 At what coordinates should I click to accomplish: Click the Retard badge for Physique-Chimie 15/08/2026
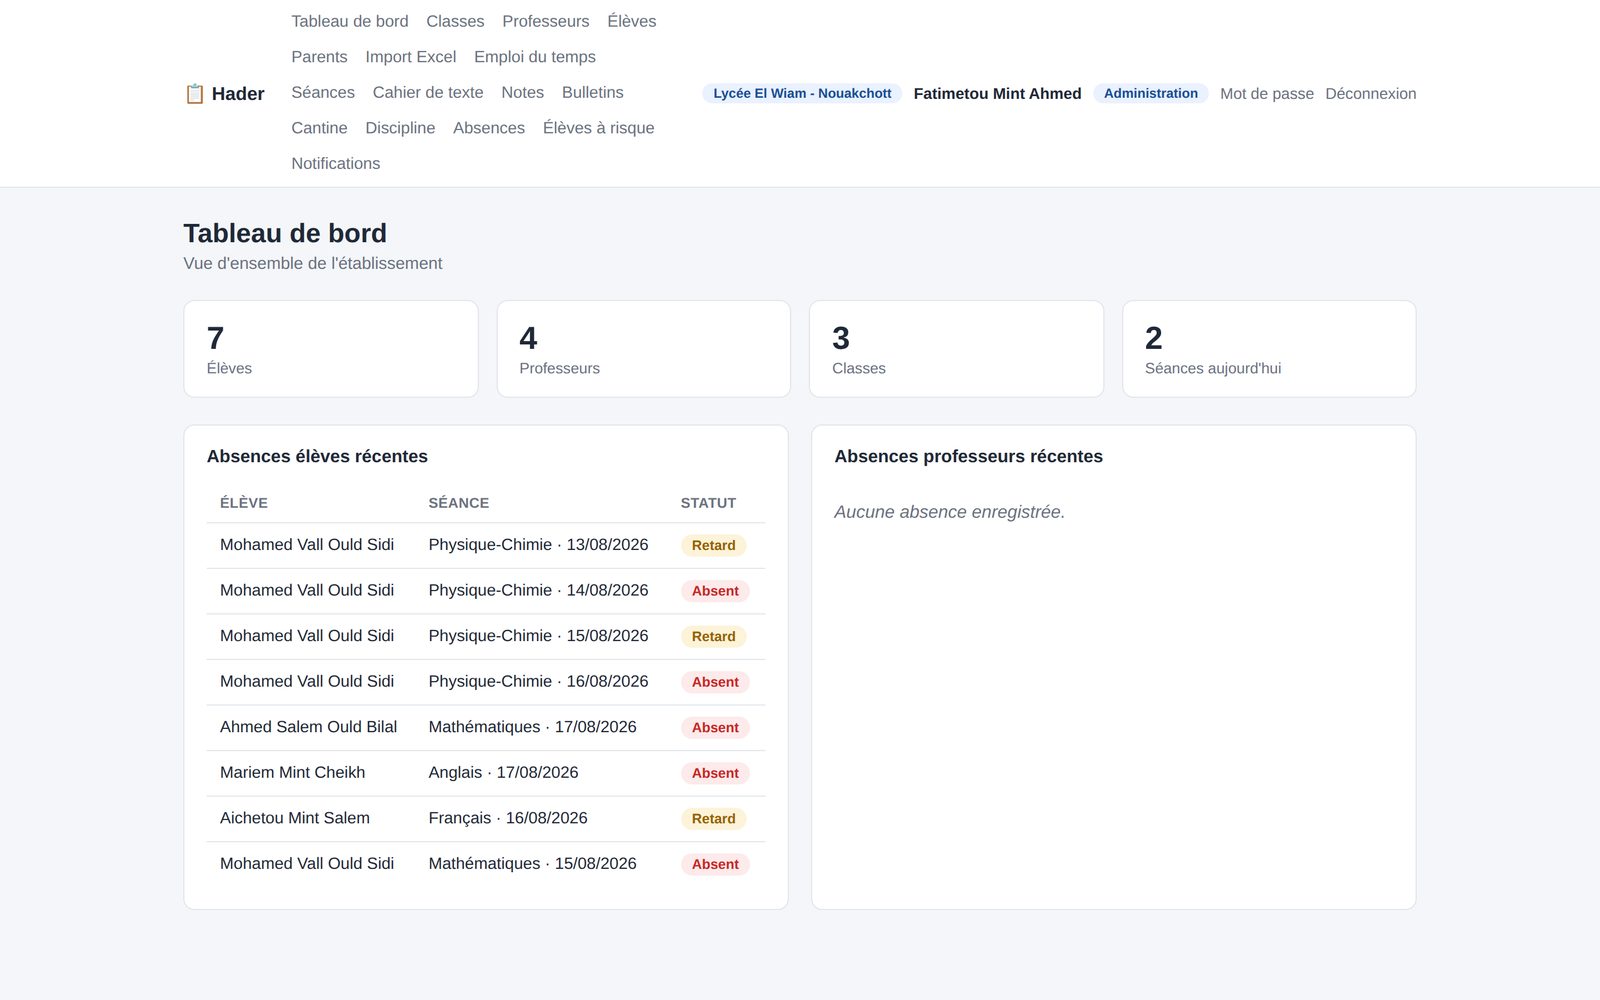(x=714, y=637)
